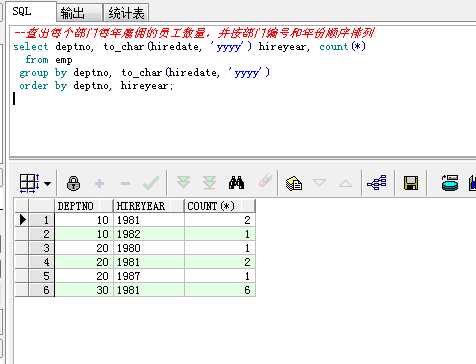The height and width of the screenshot is (364, 476).
Task: Click DEPTNO cell 30 in row 6
Action: [x=84, y=290]
